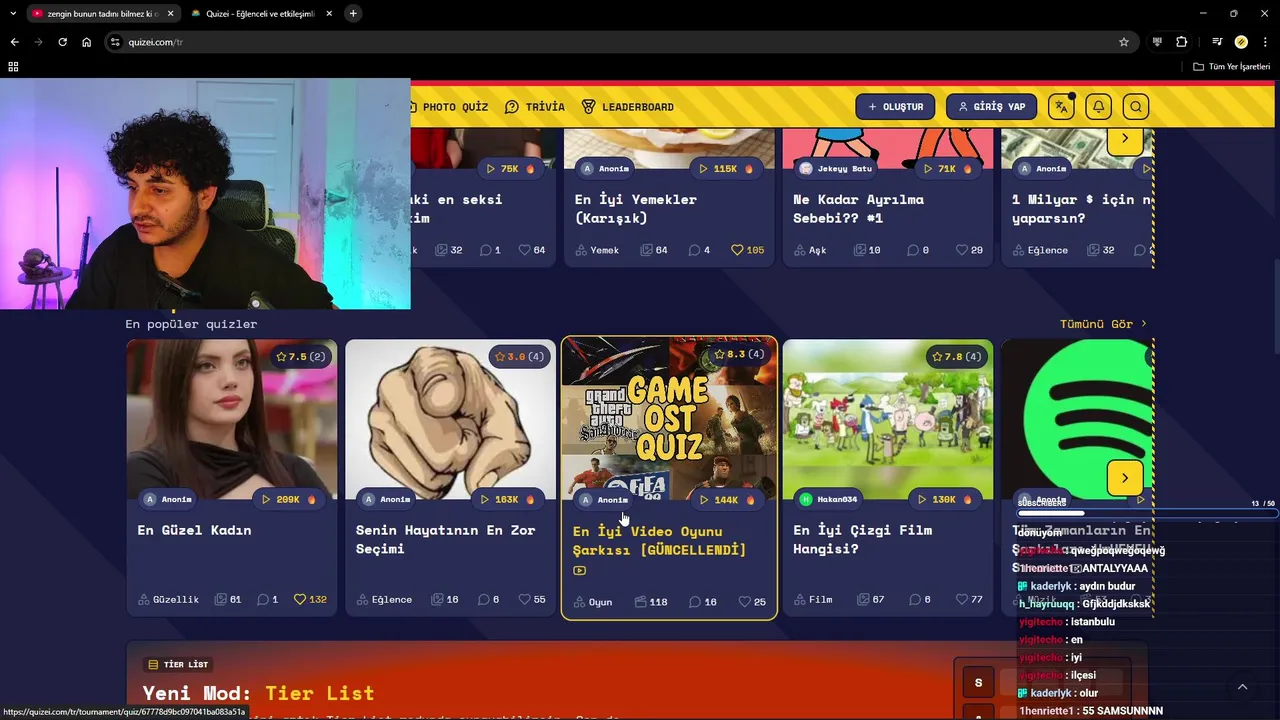Screen dimensions: 1280x720
Task: Click the Güzellik category tag
Action: pyautogui.click(x=168, y=600)
